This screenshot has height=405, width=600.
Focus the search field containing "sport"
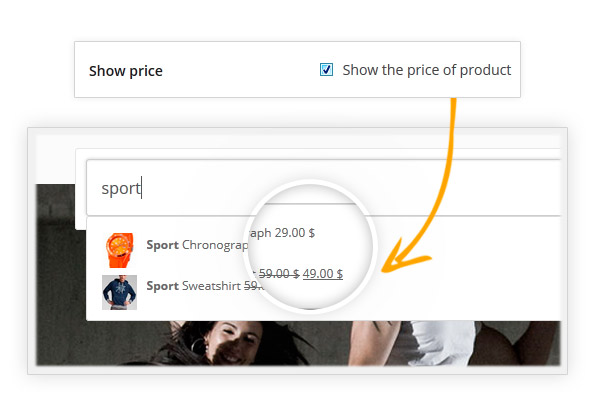point(300,187)
